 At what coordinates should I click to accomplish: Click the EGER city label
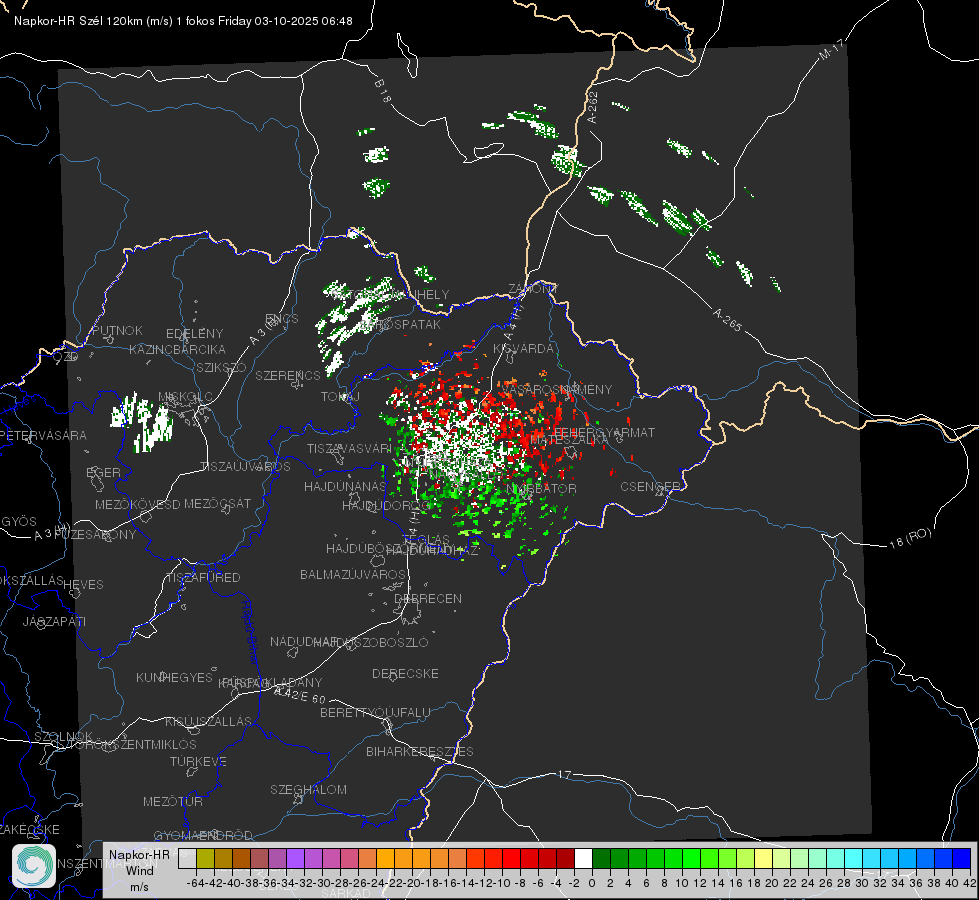pos(104,472)
